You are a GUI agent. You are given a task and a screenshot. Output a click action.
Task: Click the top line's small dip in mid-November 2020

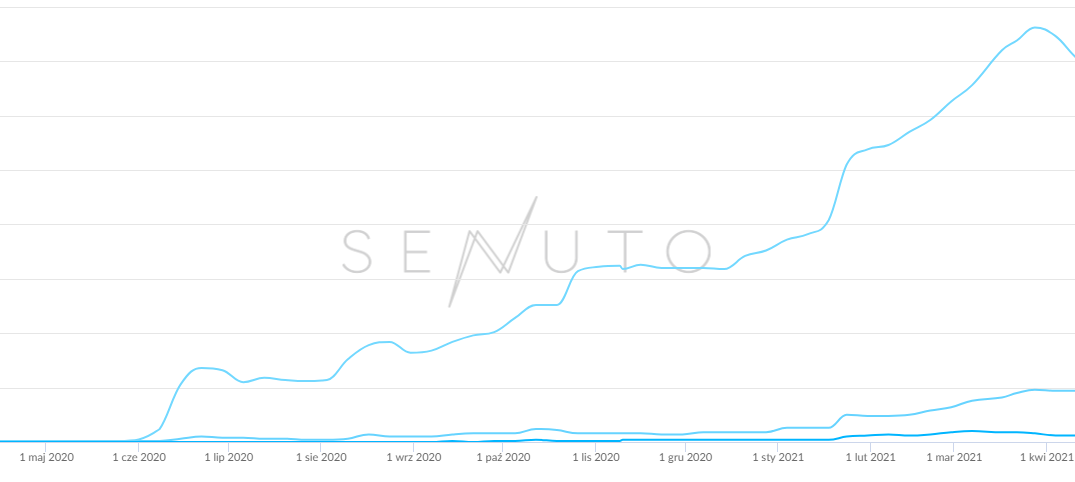(x=625, y=270)
